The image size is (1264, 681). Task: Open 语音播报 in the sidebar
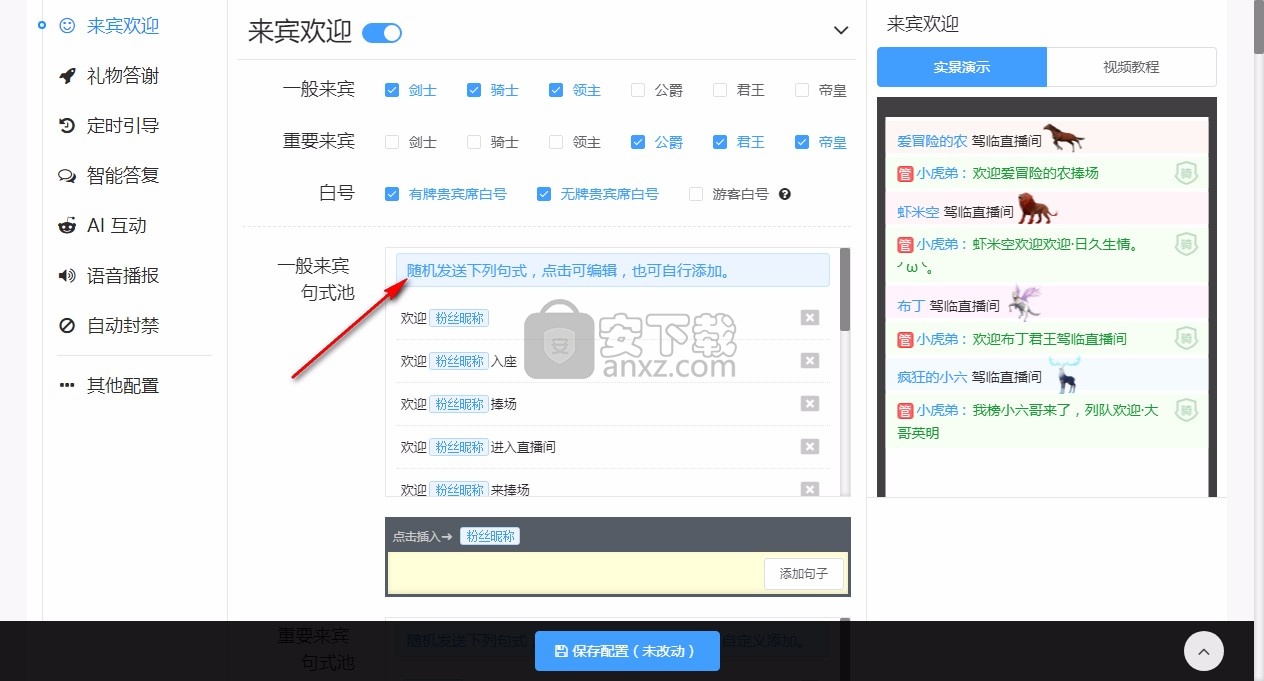pyautogui.click(x=122, y=276)
